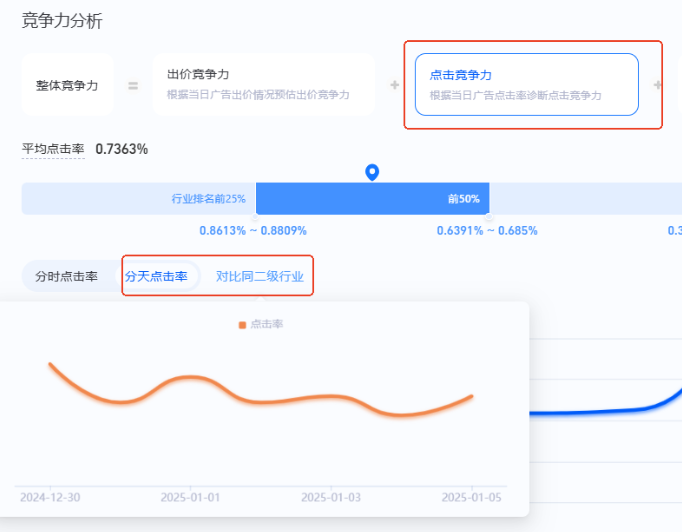The width and height of the screenshot is (682, 532).
Task: Click the 0.7363% value
Action: point(122,149)
